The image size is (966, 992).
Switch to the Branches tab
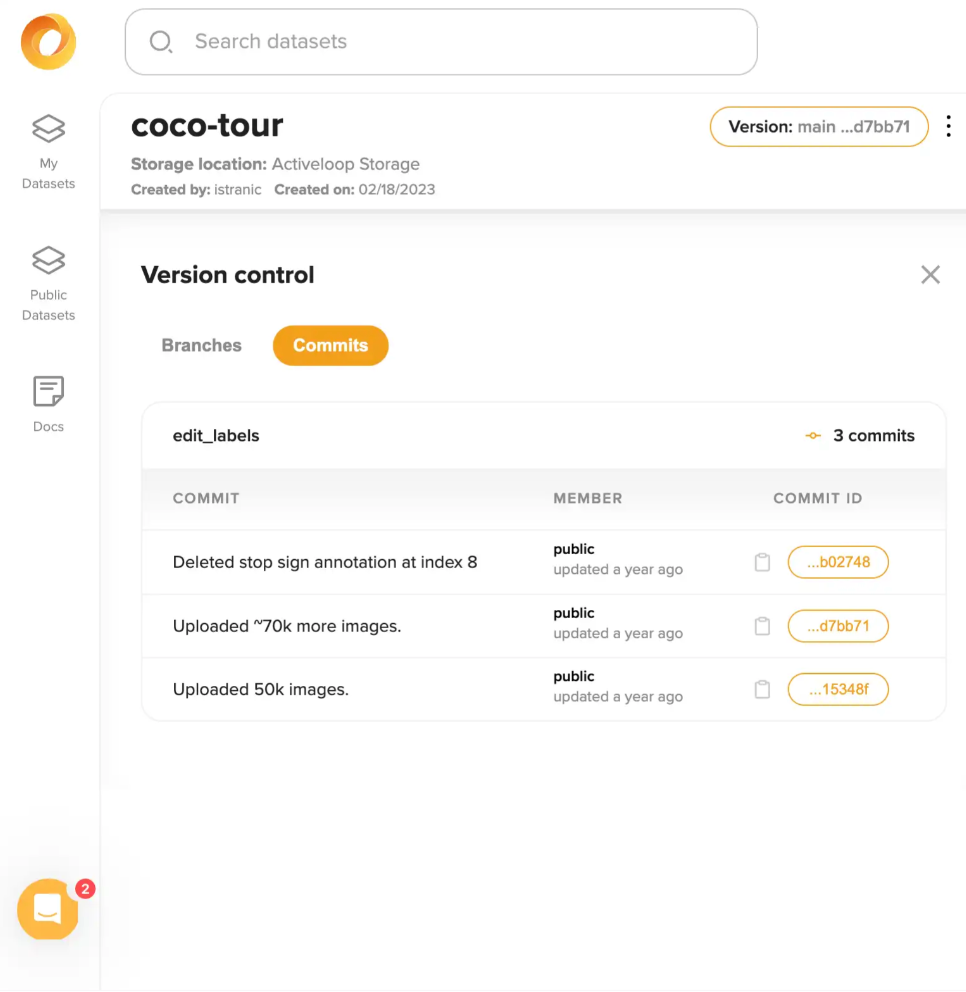201,345
